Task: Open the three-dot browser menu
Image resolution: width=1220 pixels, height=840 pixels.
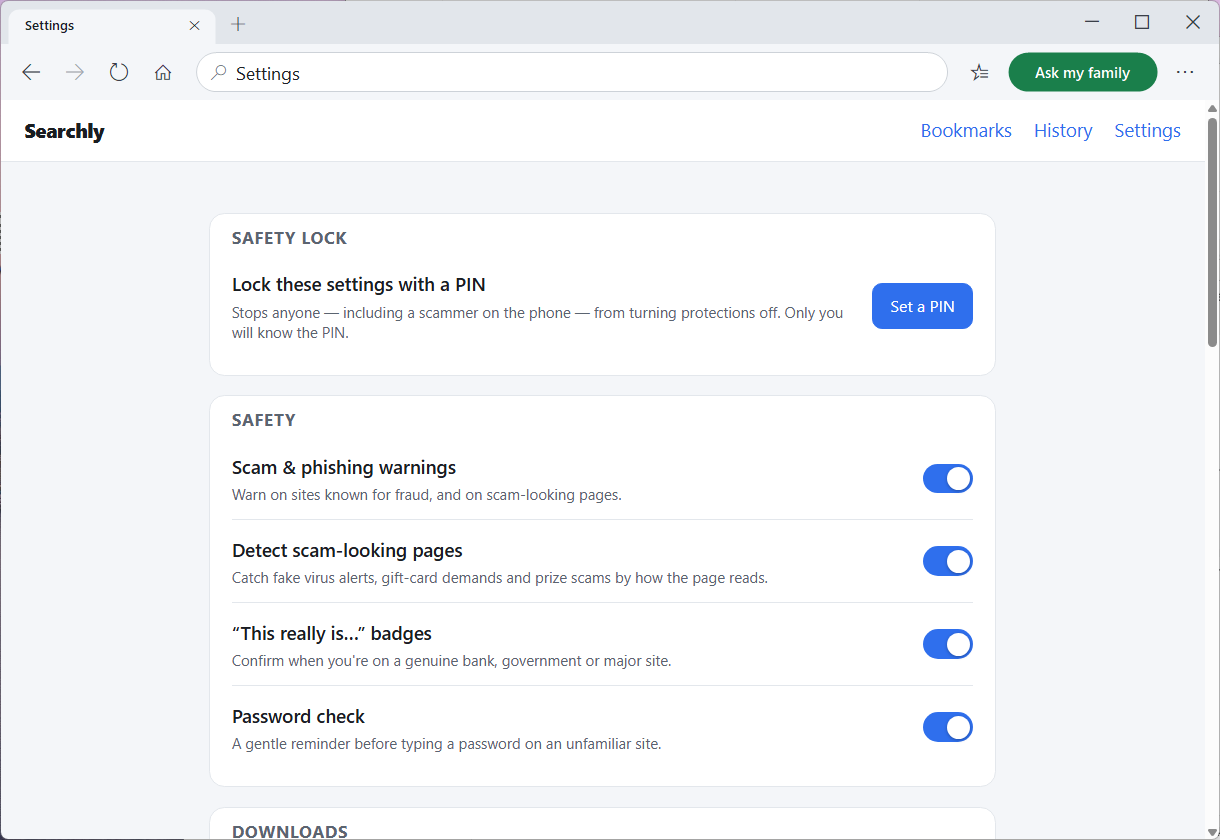Action: coord(1185,72)
